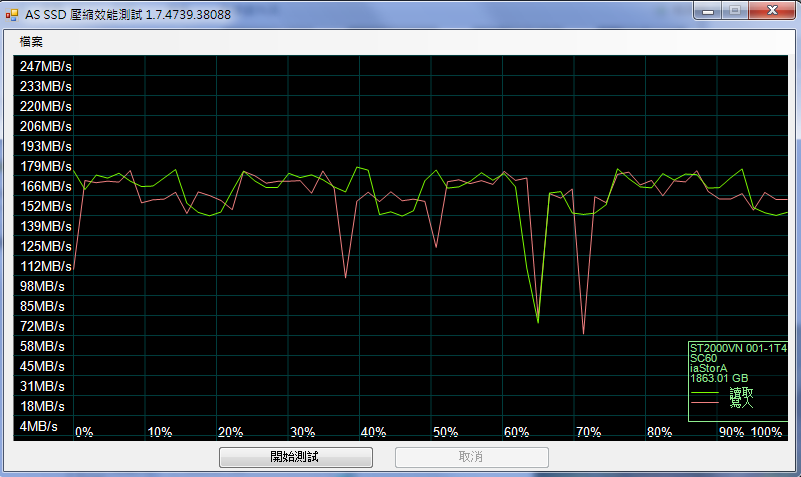The image size is (801, 477).
Task: Click the 31MB/s axis label
Action: coord(42,386)
